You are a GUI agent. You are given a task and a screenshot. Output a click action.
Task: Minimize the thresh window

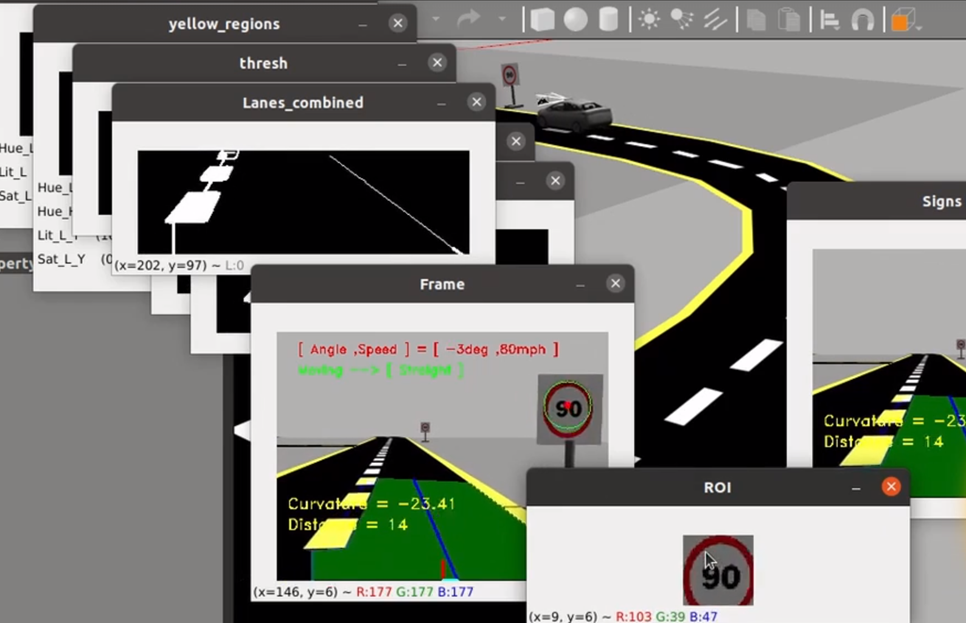402,64
